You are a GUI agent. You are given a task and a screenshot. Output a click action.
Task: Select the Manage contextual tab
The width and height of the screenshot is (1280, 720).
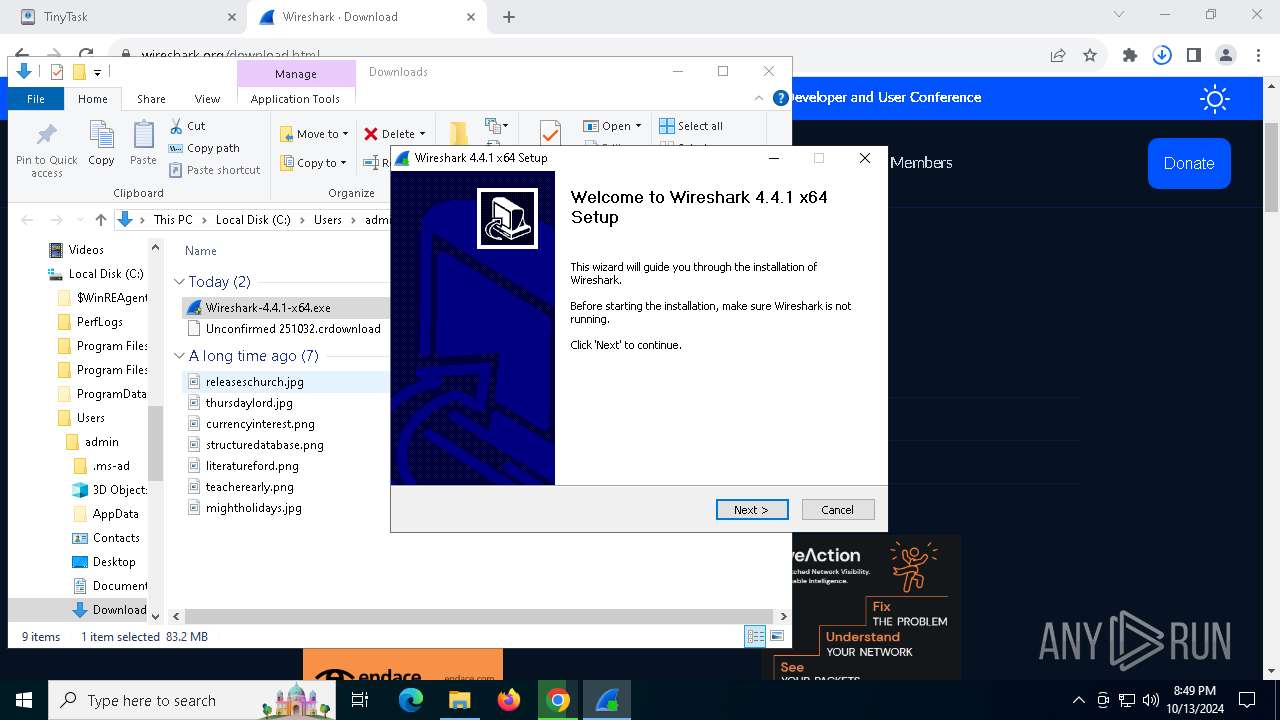296,74
